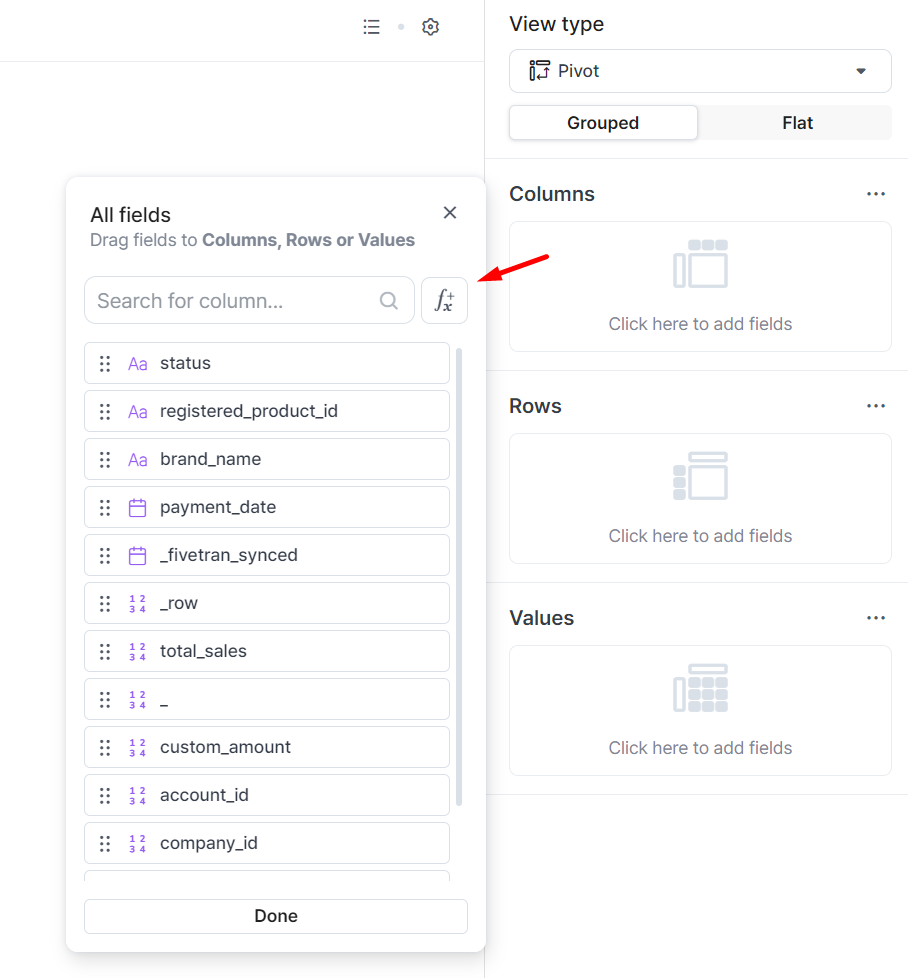Click text type icon beside brand_name
This screenshot has height=978, width=908.
pos(137,459)
